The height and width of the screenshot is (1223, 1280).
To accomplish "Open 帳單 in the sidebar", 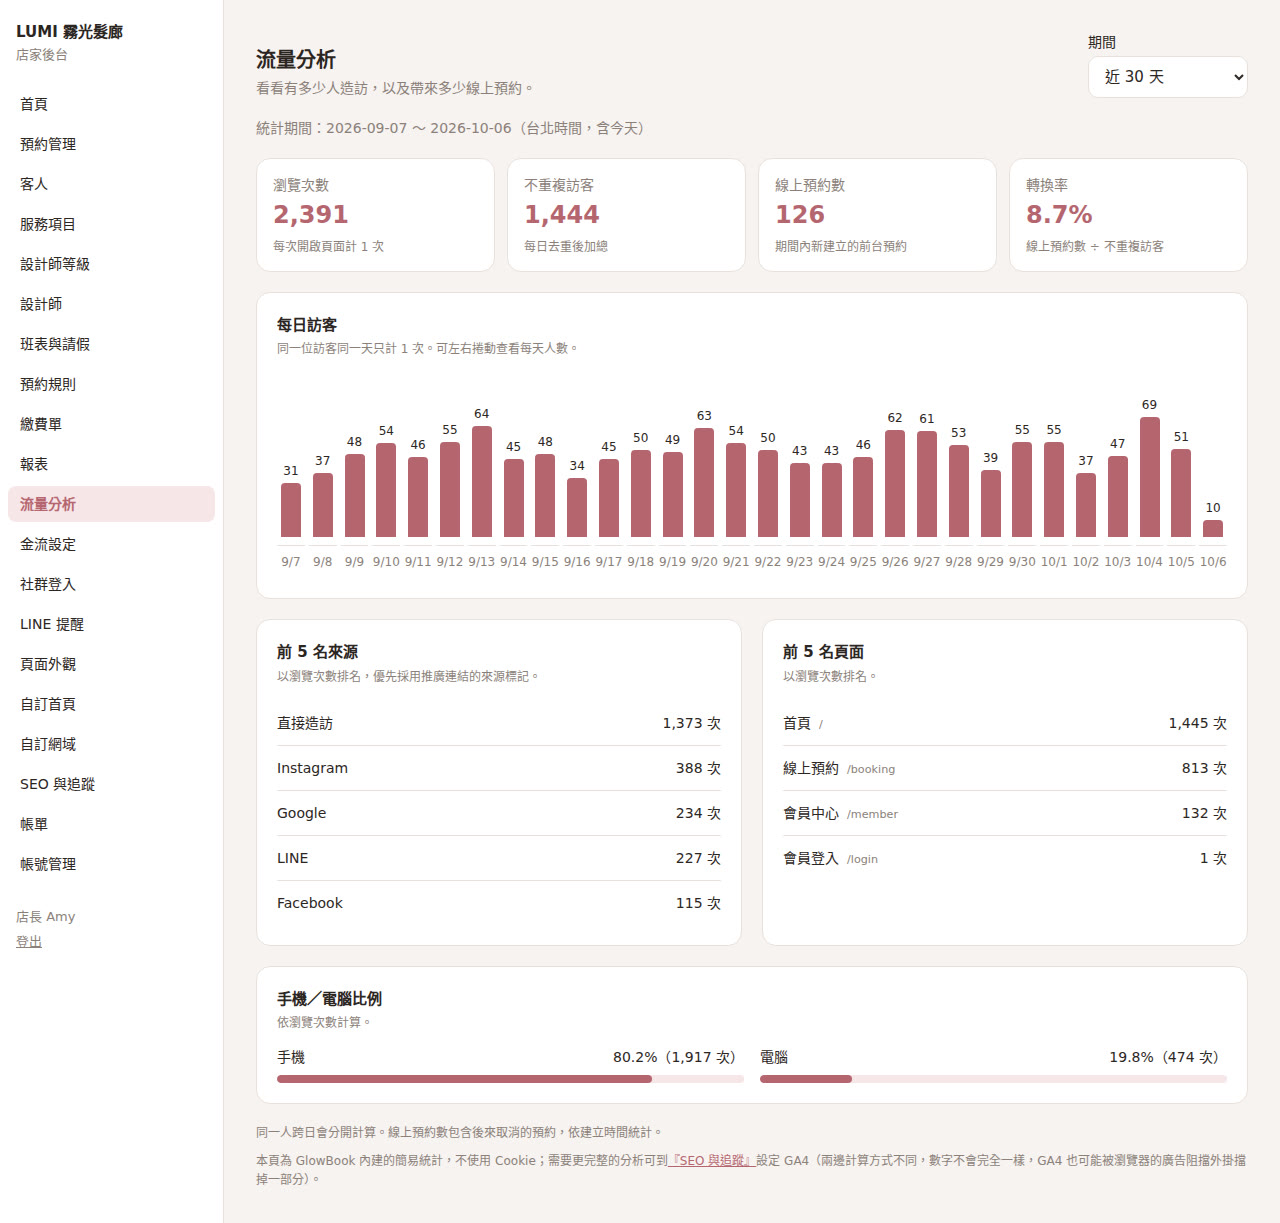I will point(111,824).
